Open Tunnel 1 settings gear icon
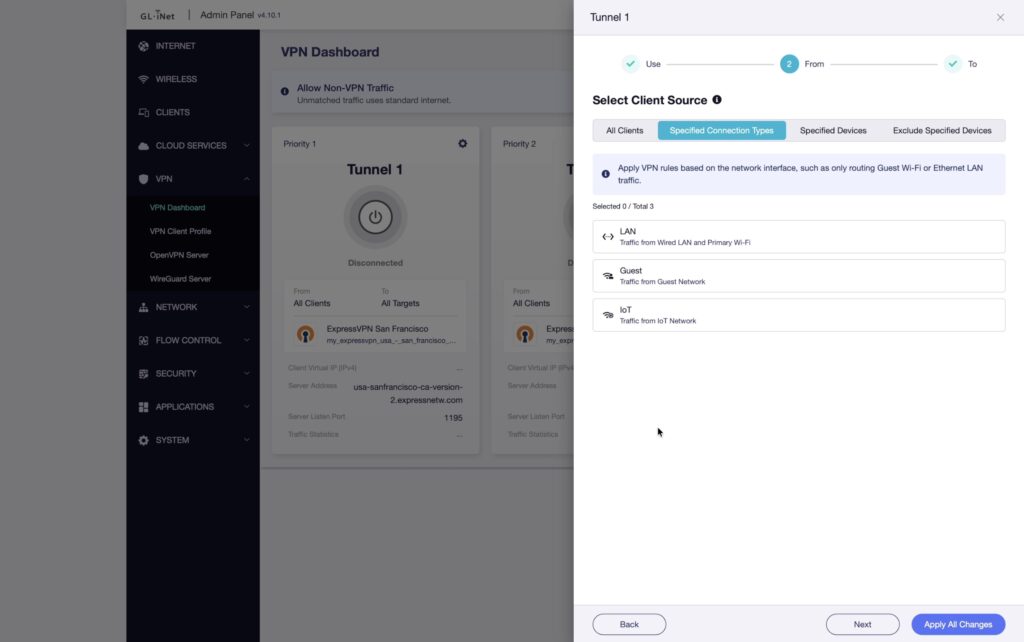Screen dimensions: 1024x642 coord(462,144)
